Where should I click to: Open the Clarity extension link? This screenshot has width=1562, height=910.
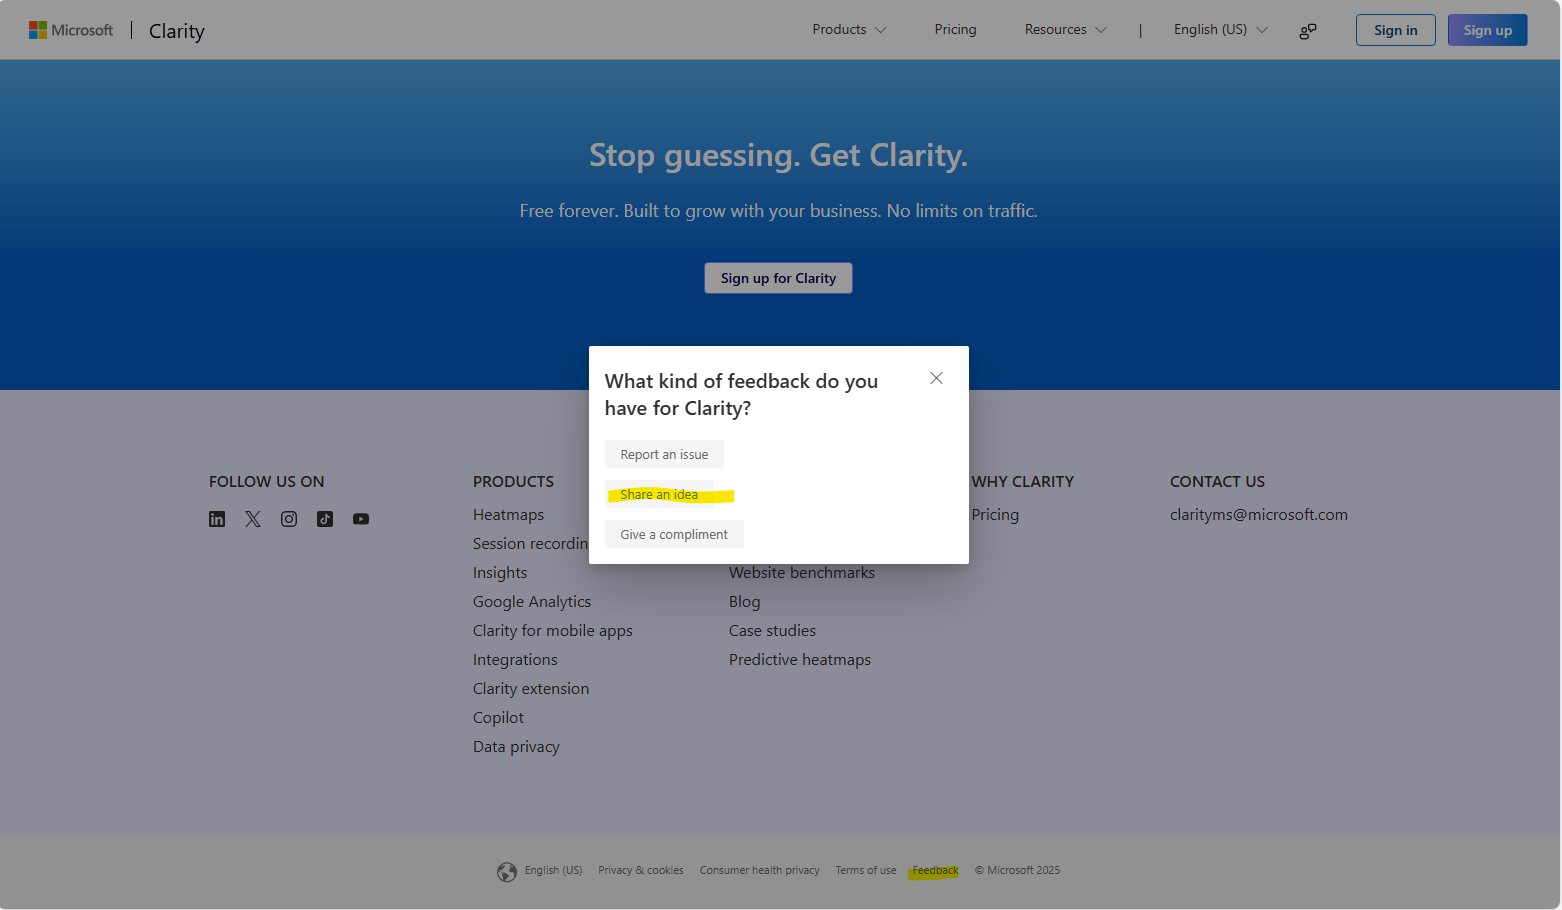pyautogui.click(x=531, y=689)
